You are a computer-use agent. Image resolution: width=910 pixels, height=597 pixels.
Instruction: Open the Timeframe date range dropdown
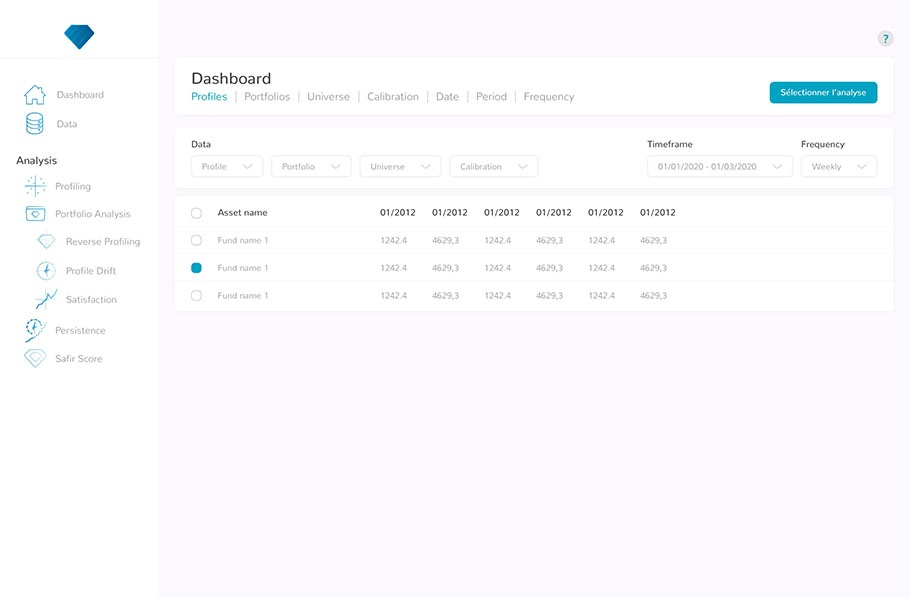tap(720, 167)
